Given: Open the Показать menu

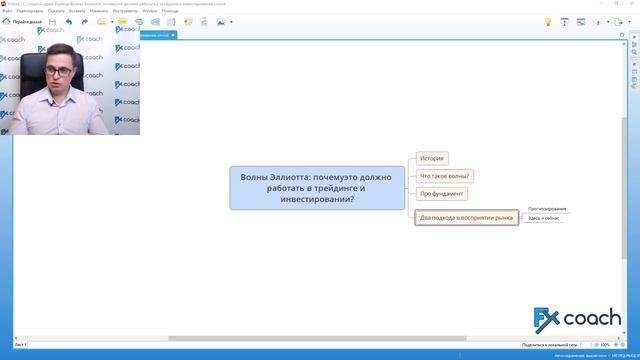Looking at the screenshot, I should 56,11.
